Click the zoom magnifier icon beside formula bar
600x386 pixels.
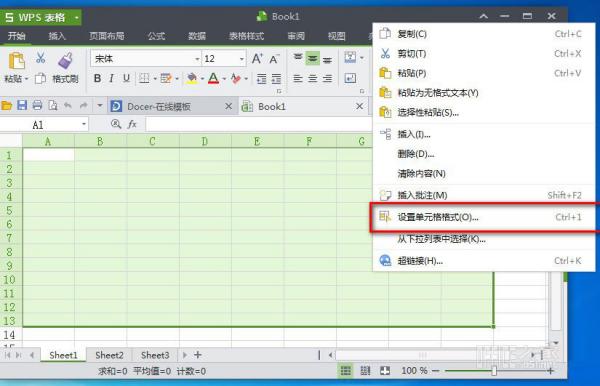pyautogui.click(x=116, y=124)
